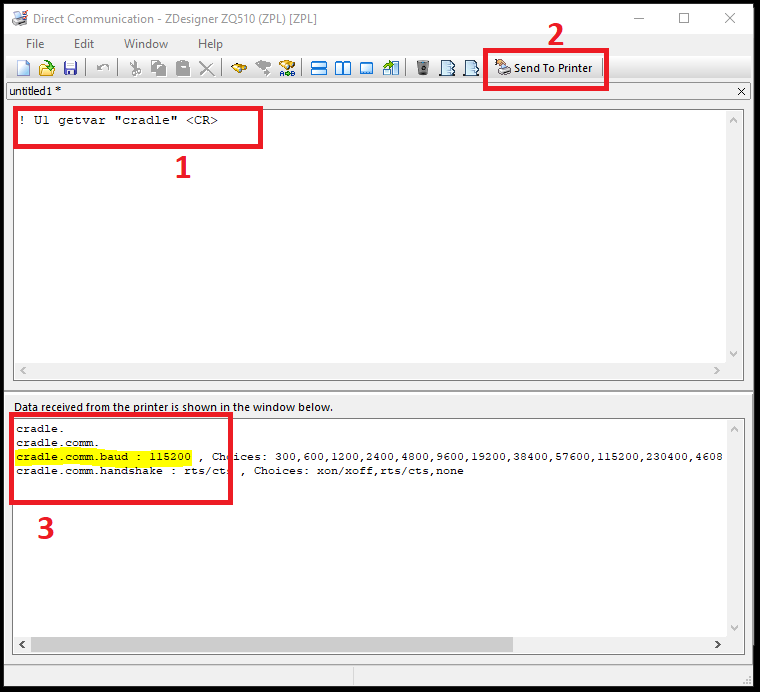Click down arrow of command editor vertical scrollbar
This screenshot has height=692, width=760.
(x=733, y=354)
